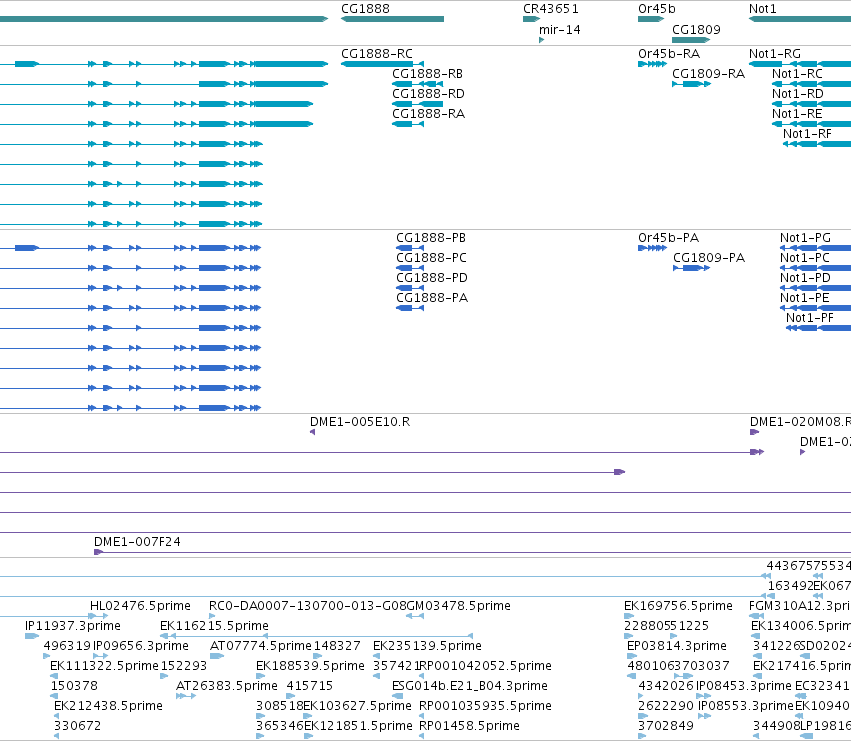The height and width of the screenshot is (741, 851).
Task: Select feature 3702849
Action: pyautogui.click(x=642, y=736)
